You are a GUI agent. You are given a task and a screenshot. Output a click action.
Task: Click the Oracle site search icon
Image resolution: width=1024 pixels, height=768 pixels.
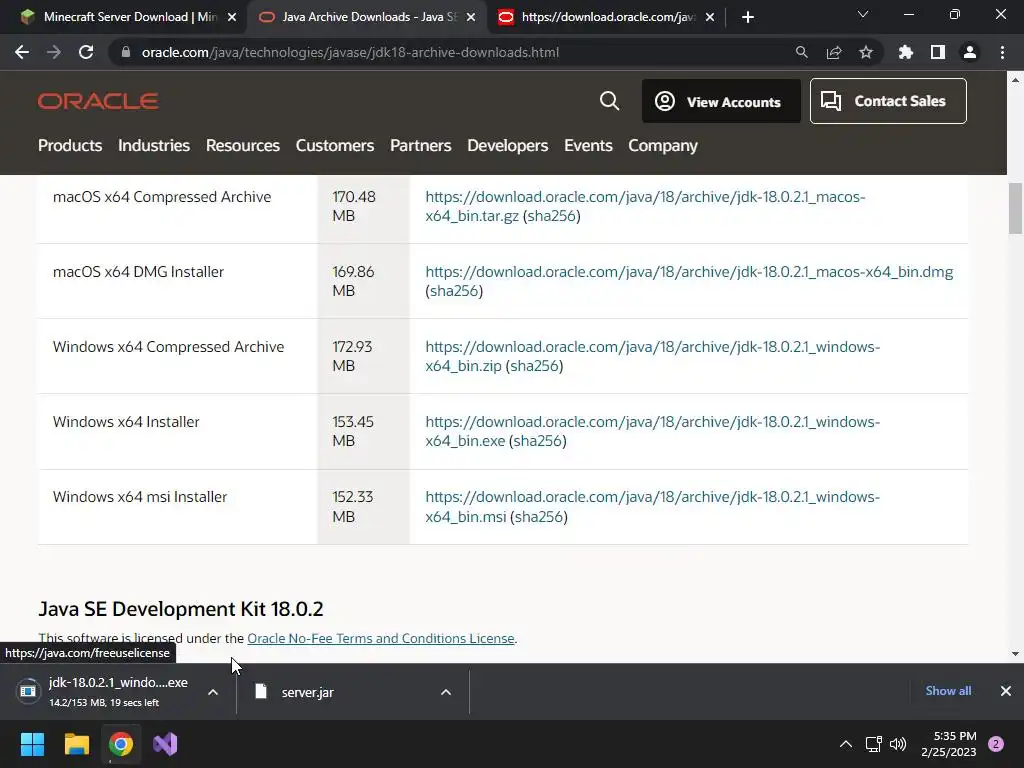point(609,101)
